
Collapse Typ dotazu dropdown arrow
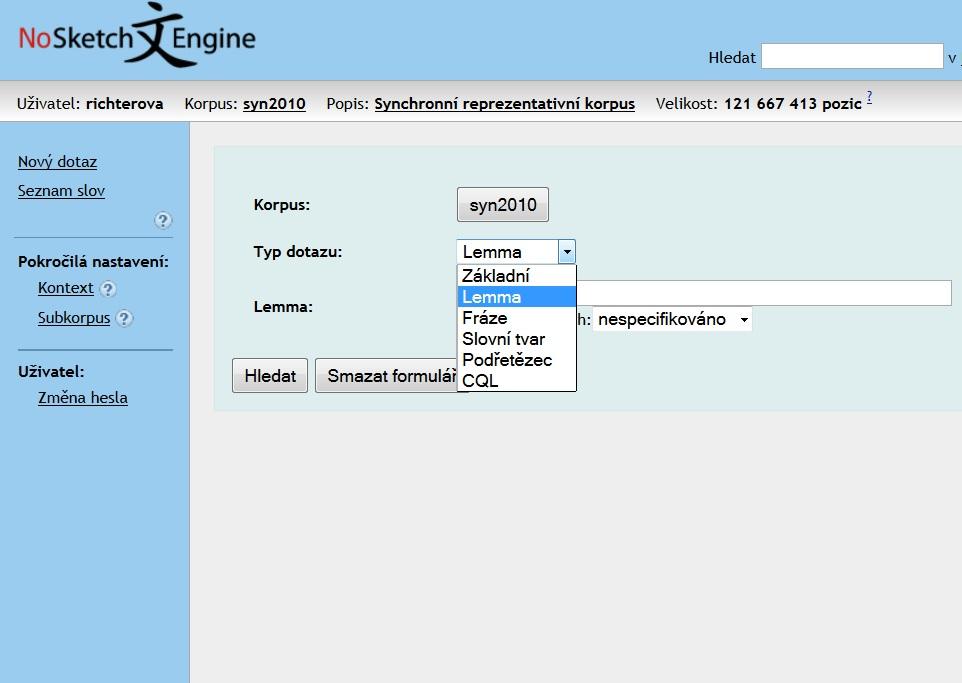pyautogui.click(x=567, y=252)
